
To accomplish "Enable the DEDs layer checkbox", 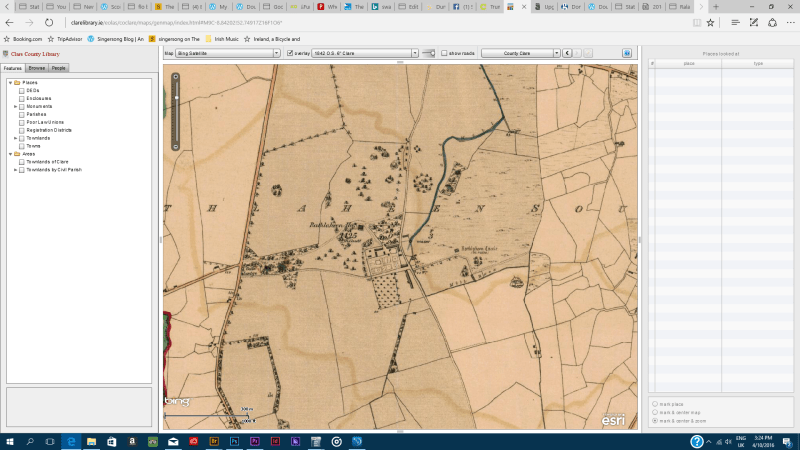I will coord(22,90).
